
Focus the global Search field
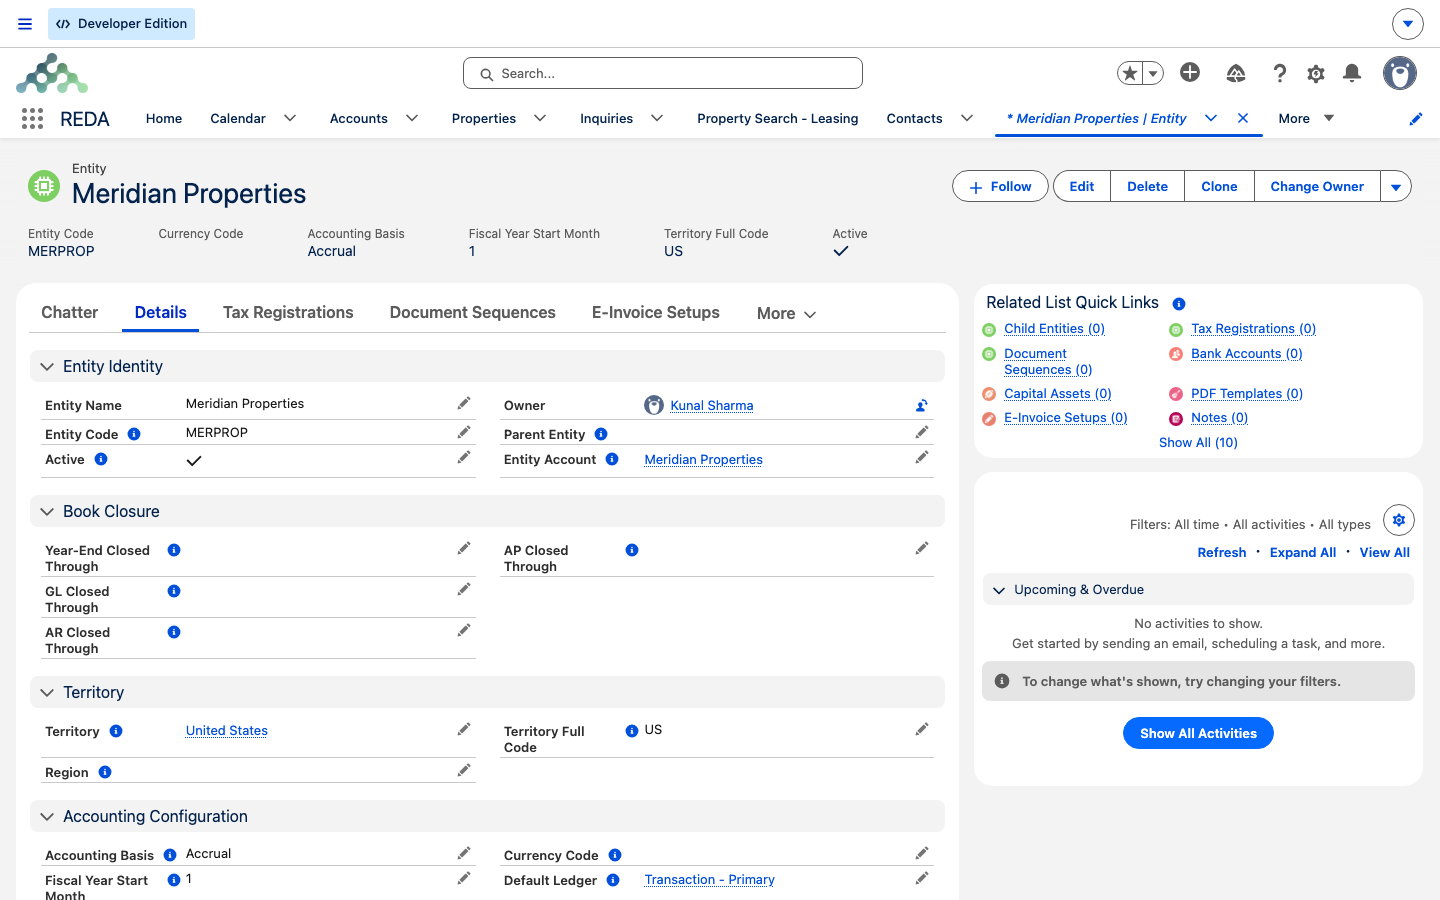tap(663, 73)
